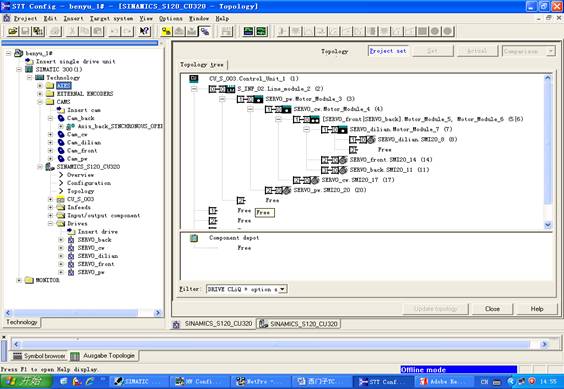
Task: Open the Target system menu
Action: point(111,18)
